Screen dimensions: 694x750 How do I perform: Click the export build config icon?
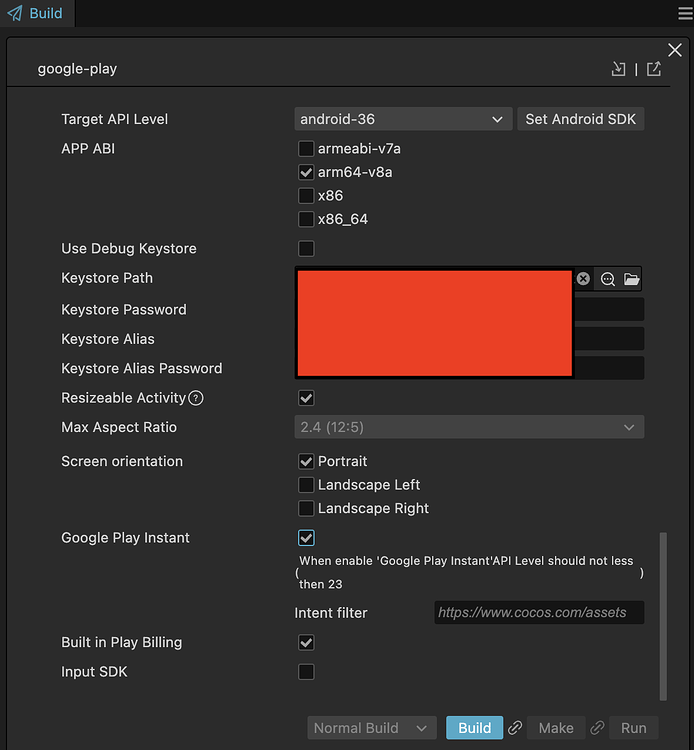click(x=654, y=69)
